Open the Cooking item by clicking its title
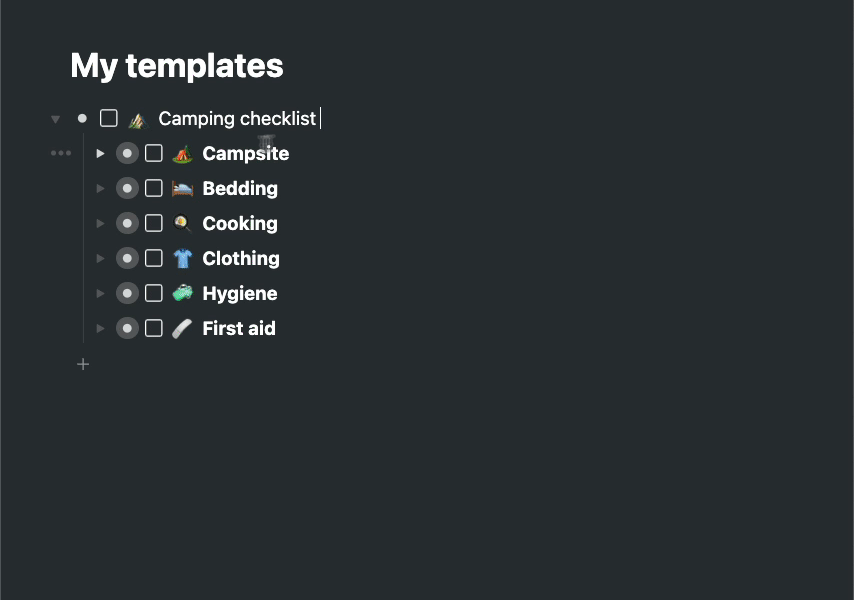 pyautogui.click(x=239, y=223)
